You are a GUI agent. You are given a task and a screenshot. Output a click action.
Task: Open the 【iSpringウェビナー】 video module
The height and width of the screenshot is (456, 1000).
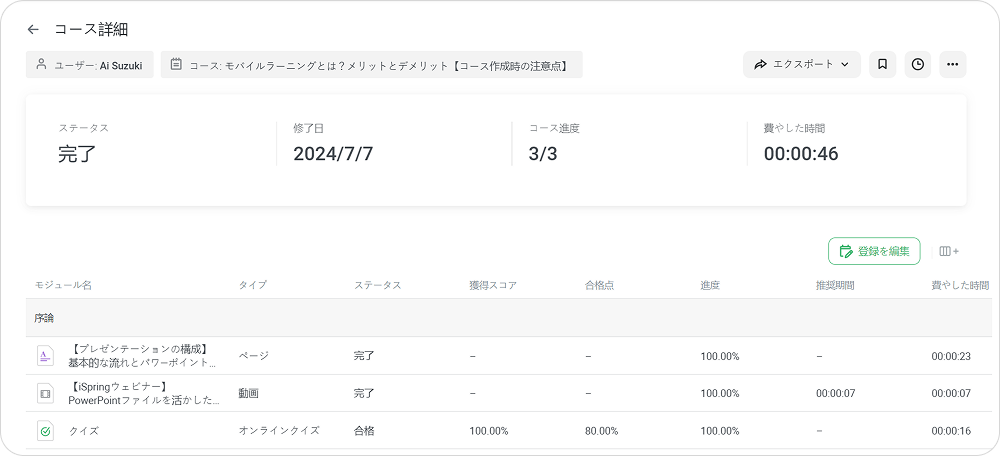tap(143, 393)
